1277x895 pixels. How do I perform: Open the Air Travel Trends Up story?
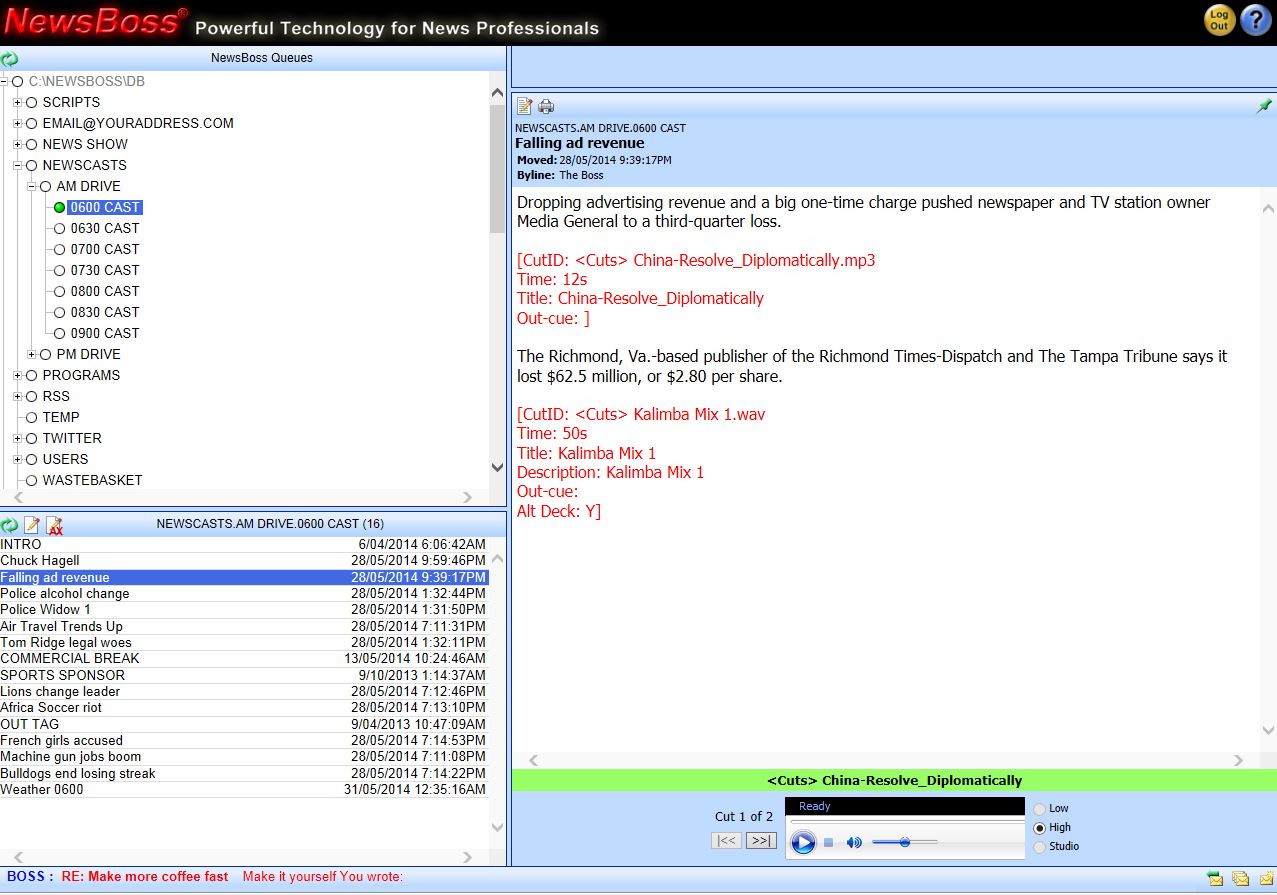point(244,626)
